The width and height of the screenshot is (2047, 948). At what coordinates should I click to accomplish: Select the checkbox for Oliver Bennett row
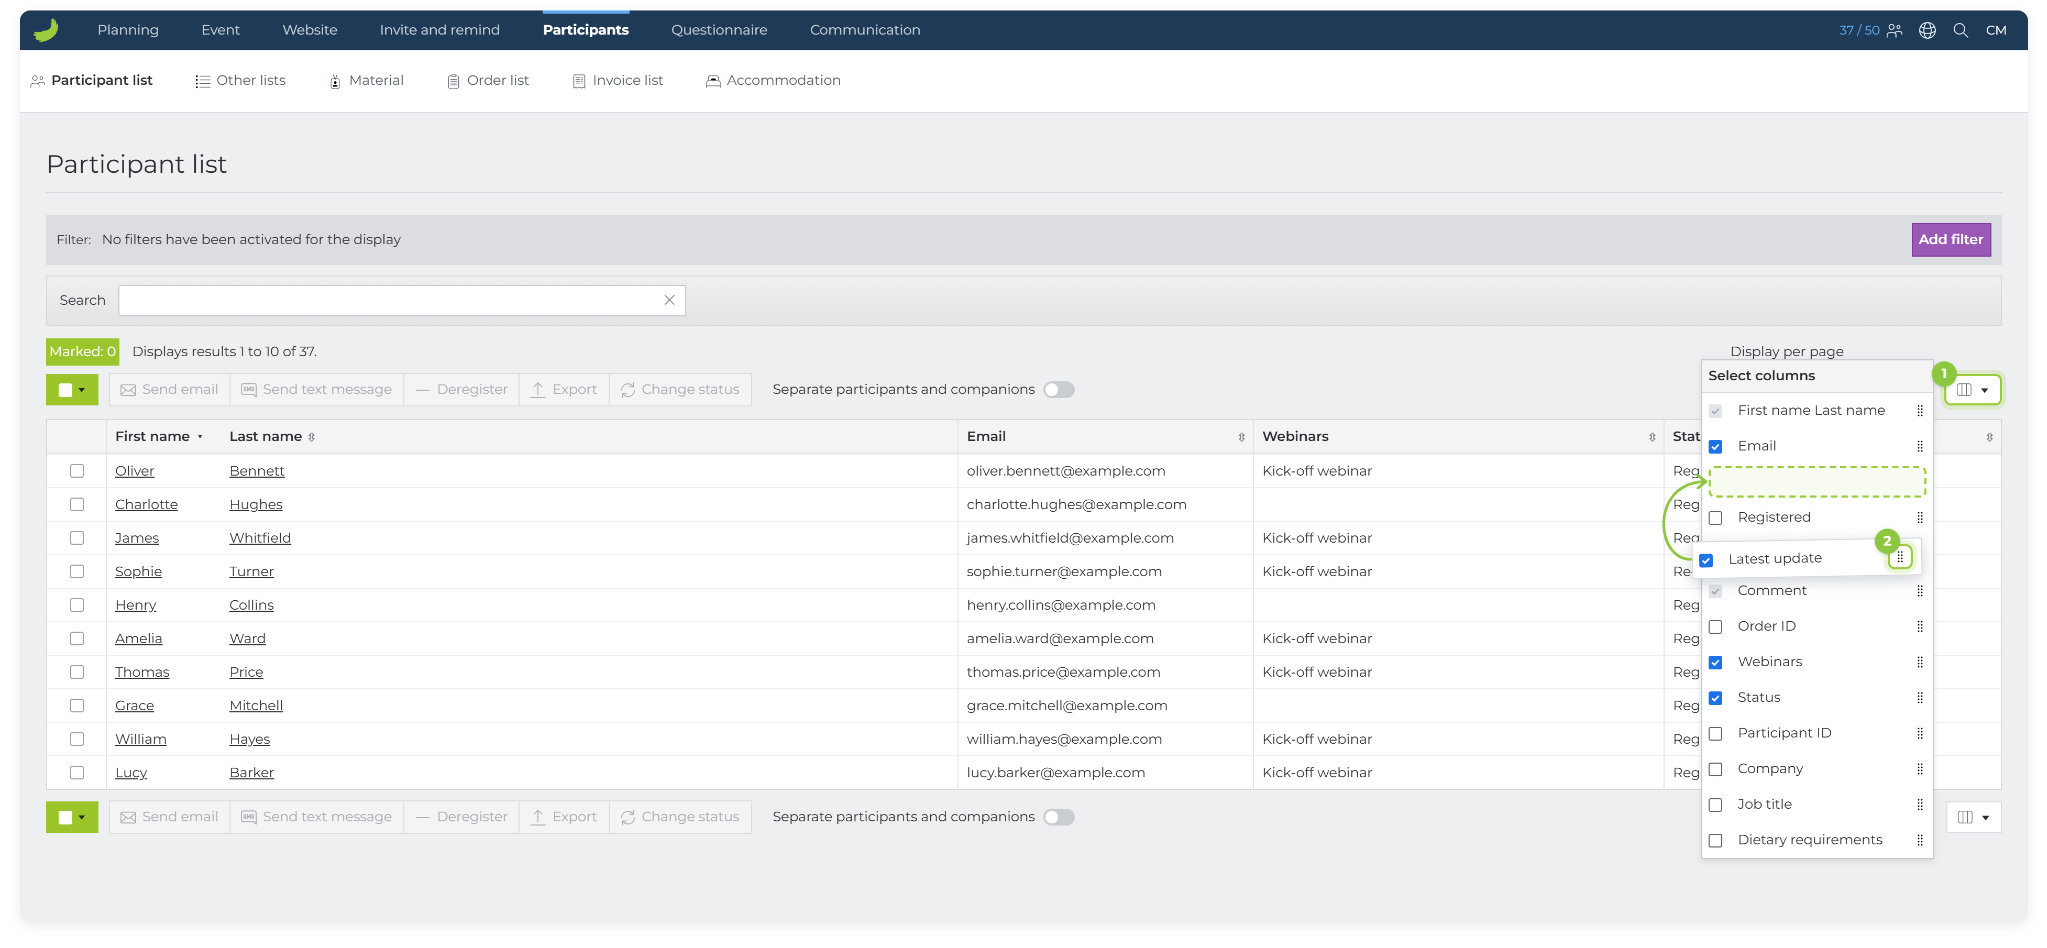point(77,471)
